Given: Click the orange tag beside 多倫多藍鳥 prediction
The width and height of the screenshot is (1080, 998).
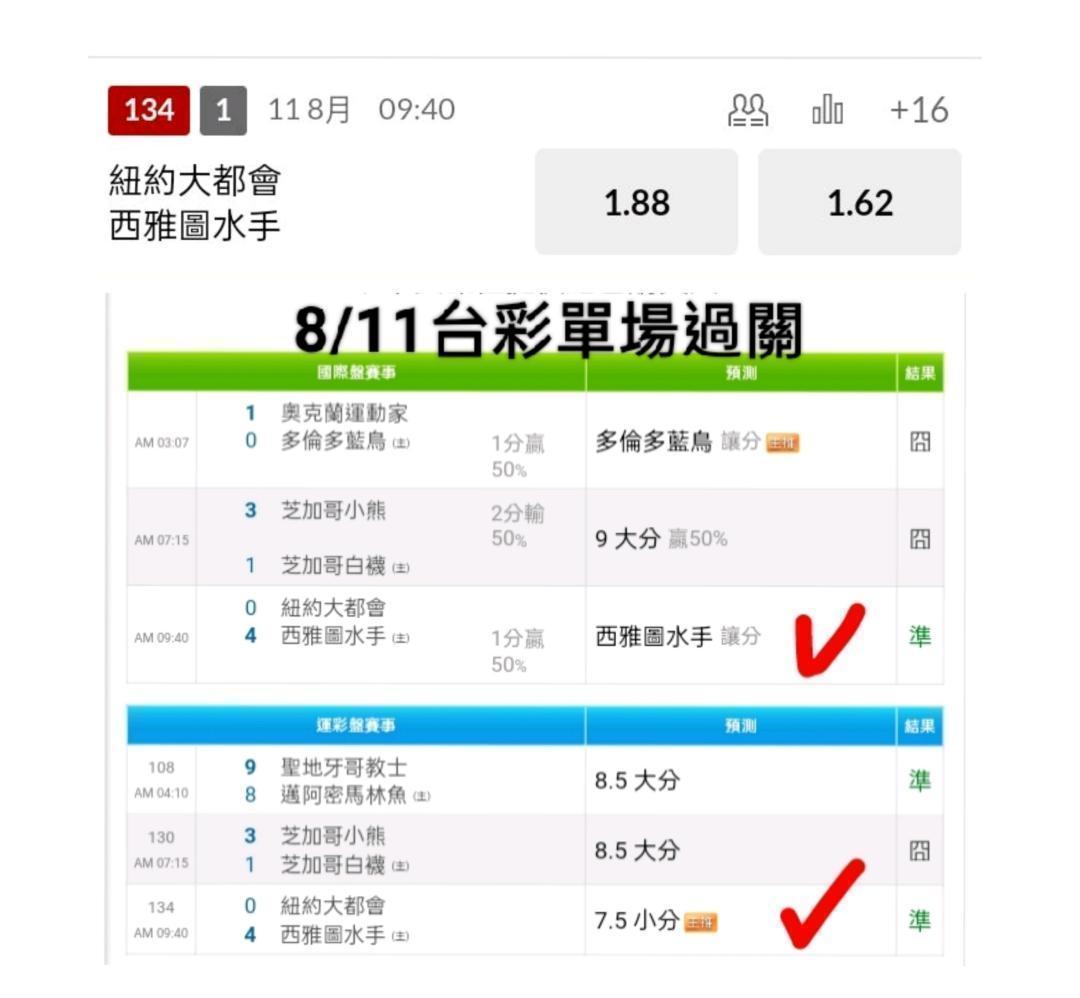Looking at the screenshot, I should (783, 443).
